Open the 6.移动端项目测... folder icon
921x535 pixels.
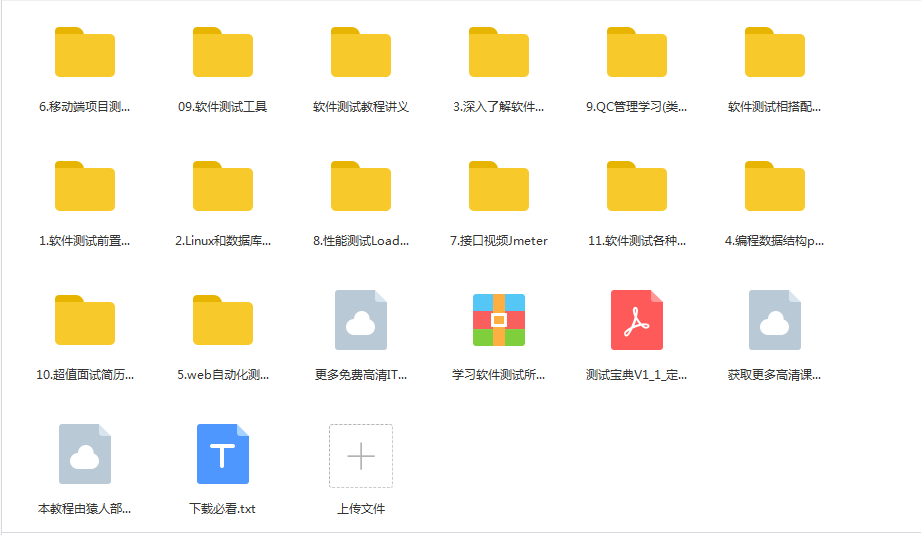click(85, 52)
